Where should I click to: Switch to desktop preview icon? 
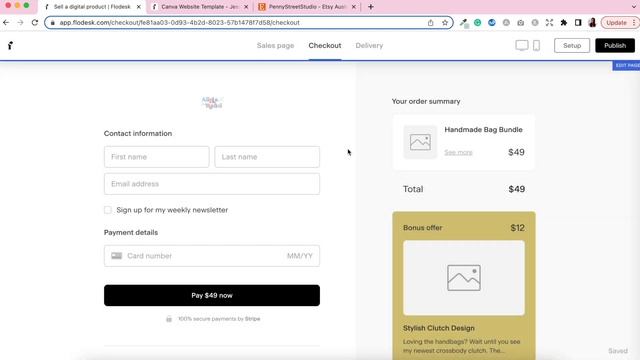pyautogui.click(x=522, y=45)
